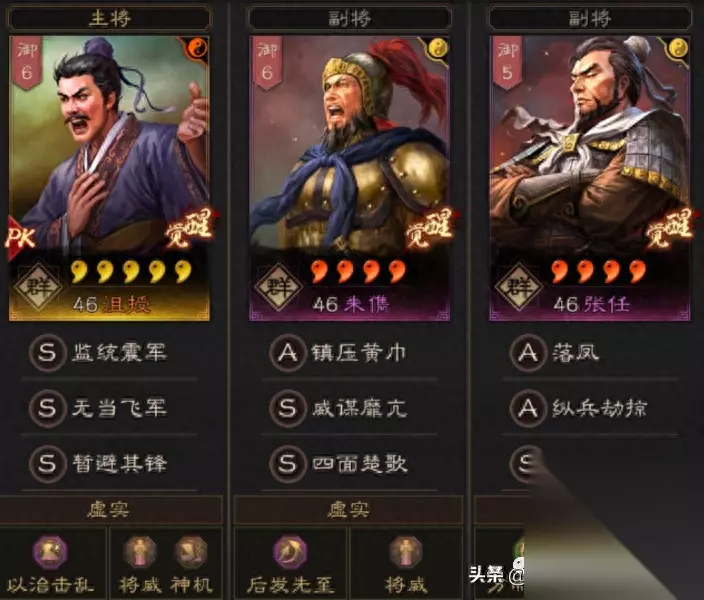Select the 落凤 skill slot
Viewport: 704px width, 600px height.
point(590,353)
